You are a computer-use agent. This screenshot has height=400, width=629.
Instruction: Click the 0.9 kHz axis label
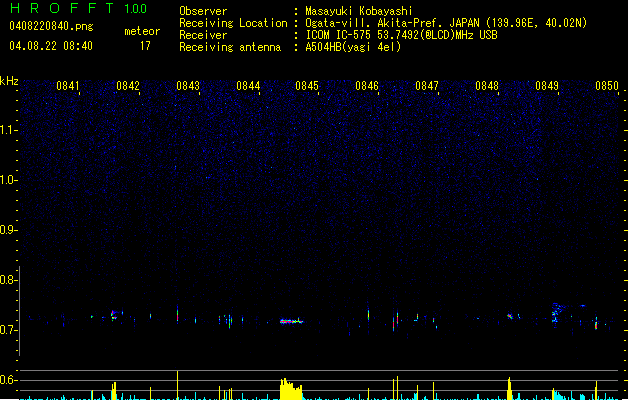point(8,230)
